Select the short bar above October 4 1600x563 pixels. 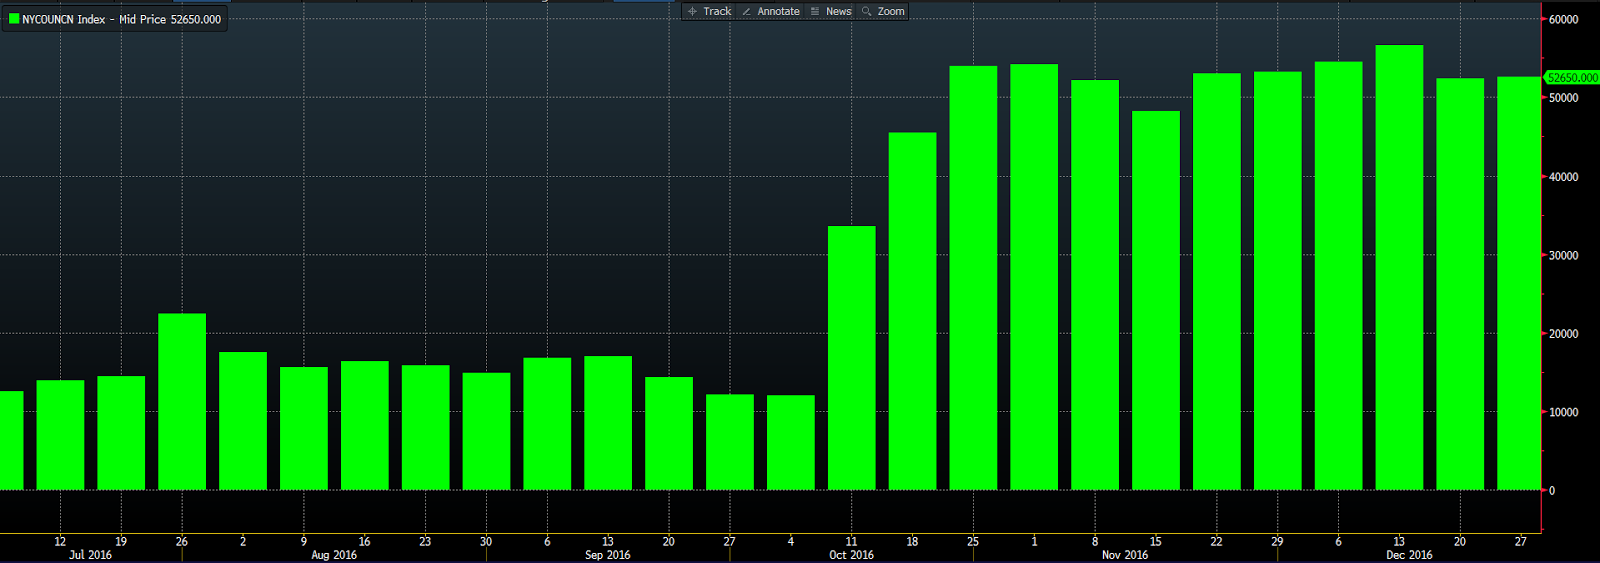(791, 443)
